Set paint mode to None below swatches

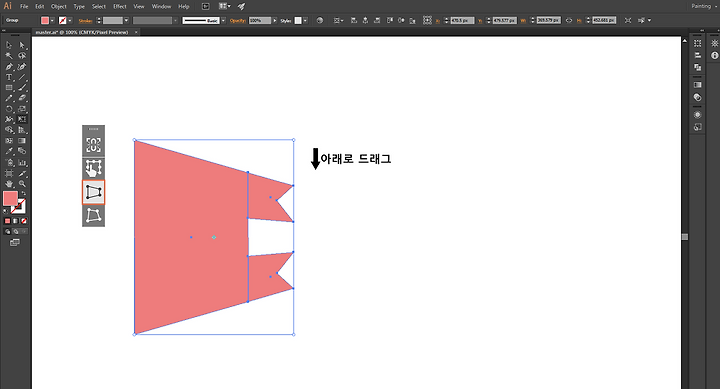(24, 221)
